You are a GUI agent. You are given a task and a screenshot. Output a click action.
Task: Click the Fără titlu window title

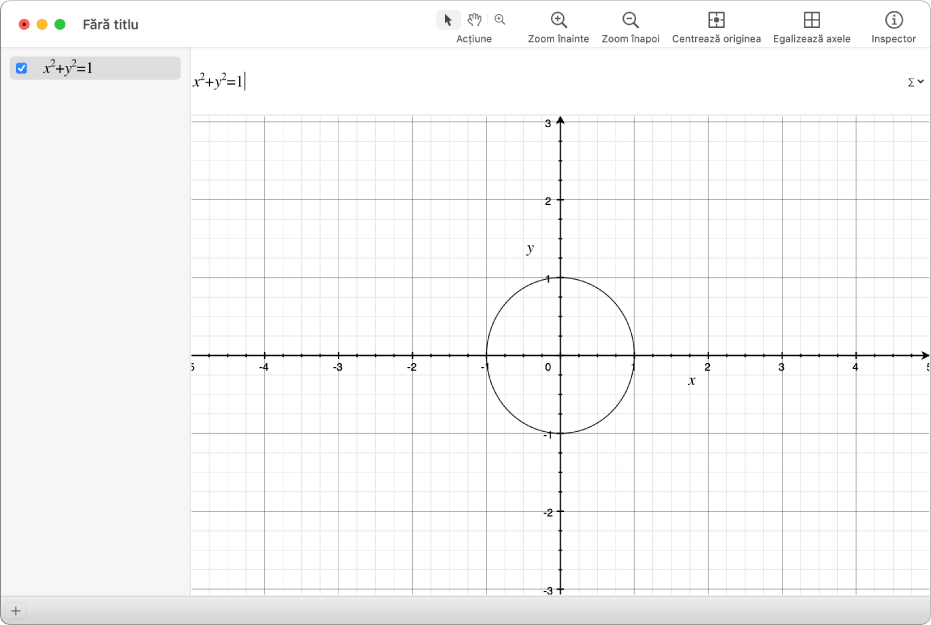point(110,24)
